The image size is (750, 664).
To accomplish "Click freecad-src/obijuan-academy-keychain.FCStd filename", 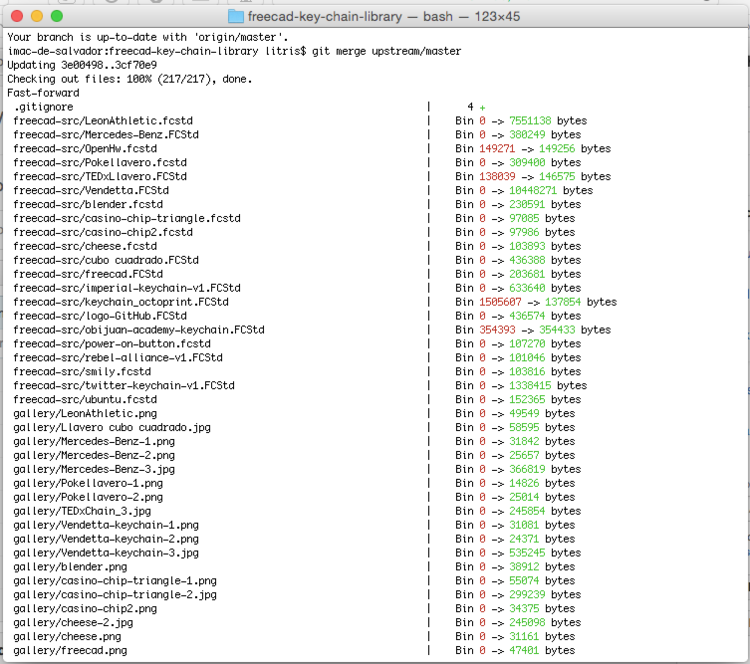I will click(139, 329).
